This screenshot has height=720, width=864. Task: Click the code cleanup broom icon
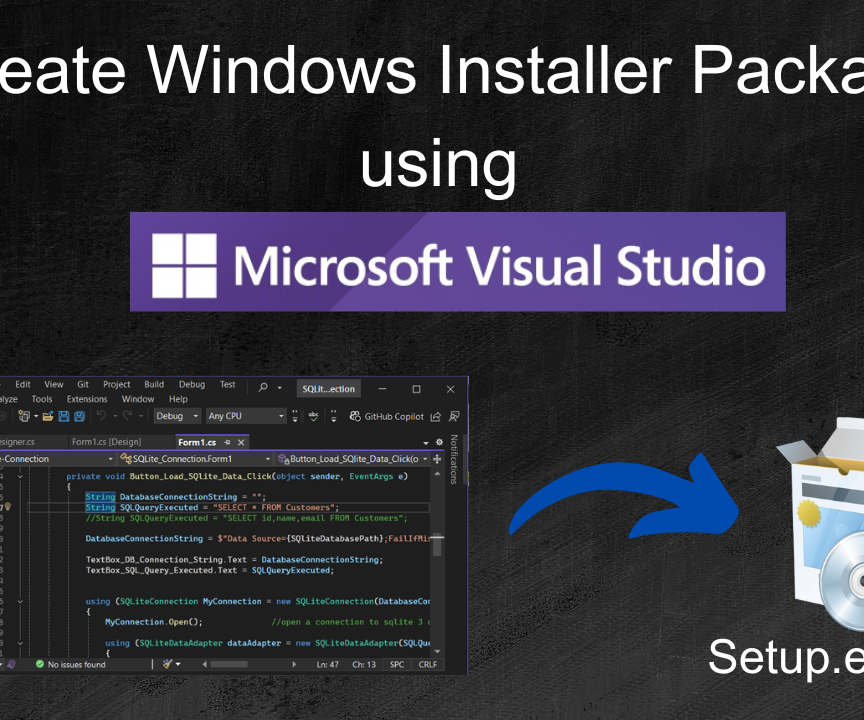(x=168, y=664)
